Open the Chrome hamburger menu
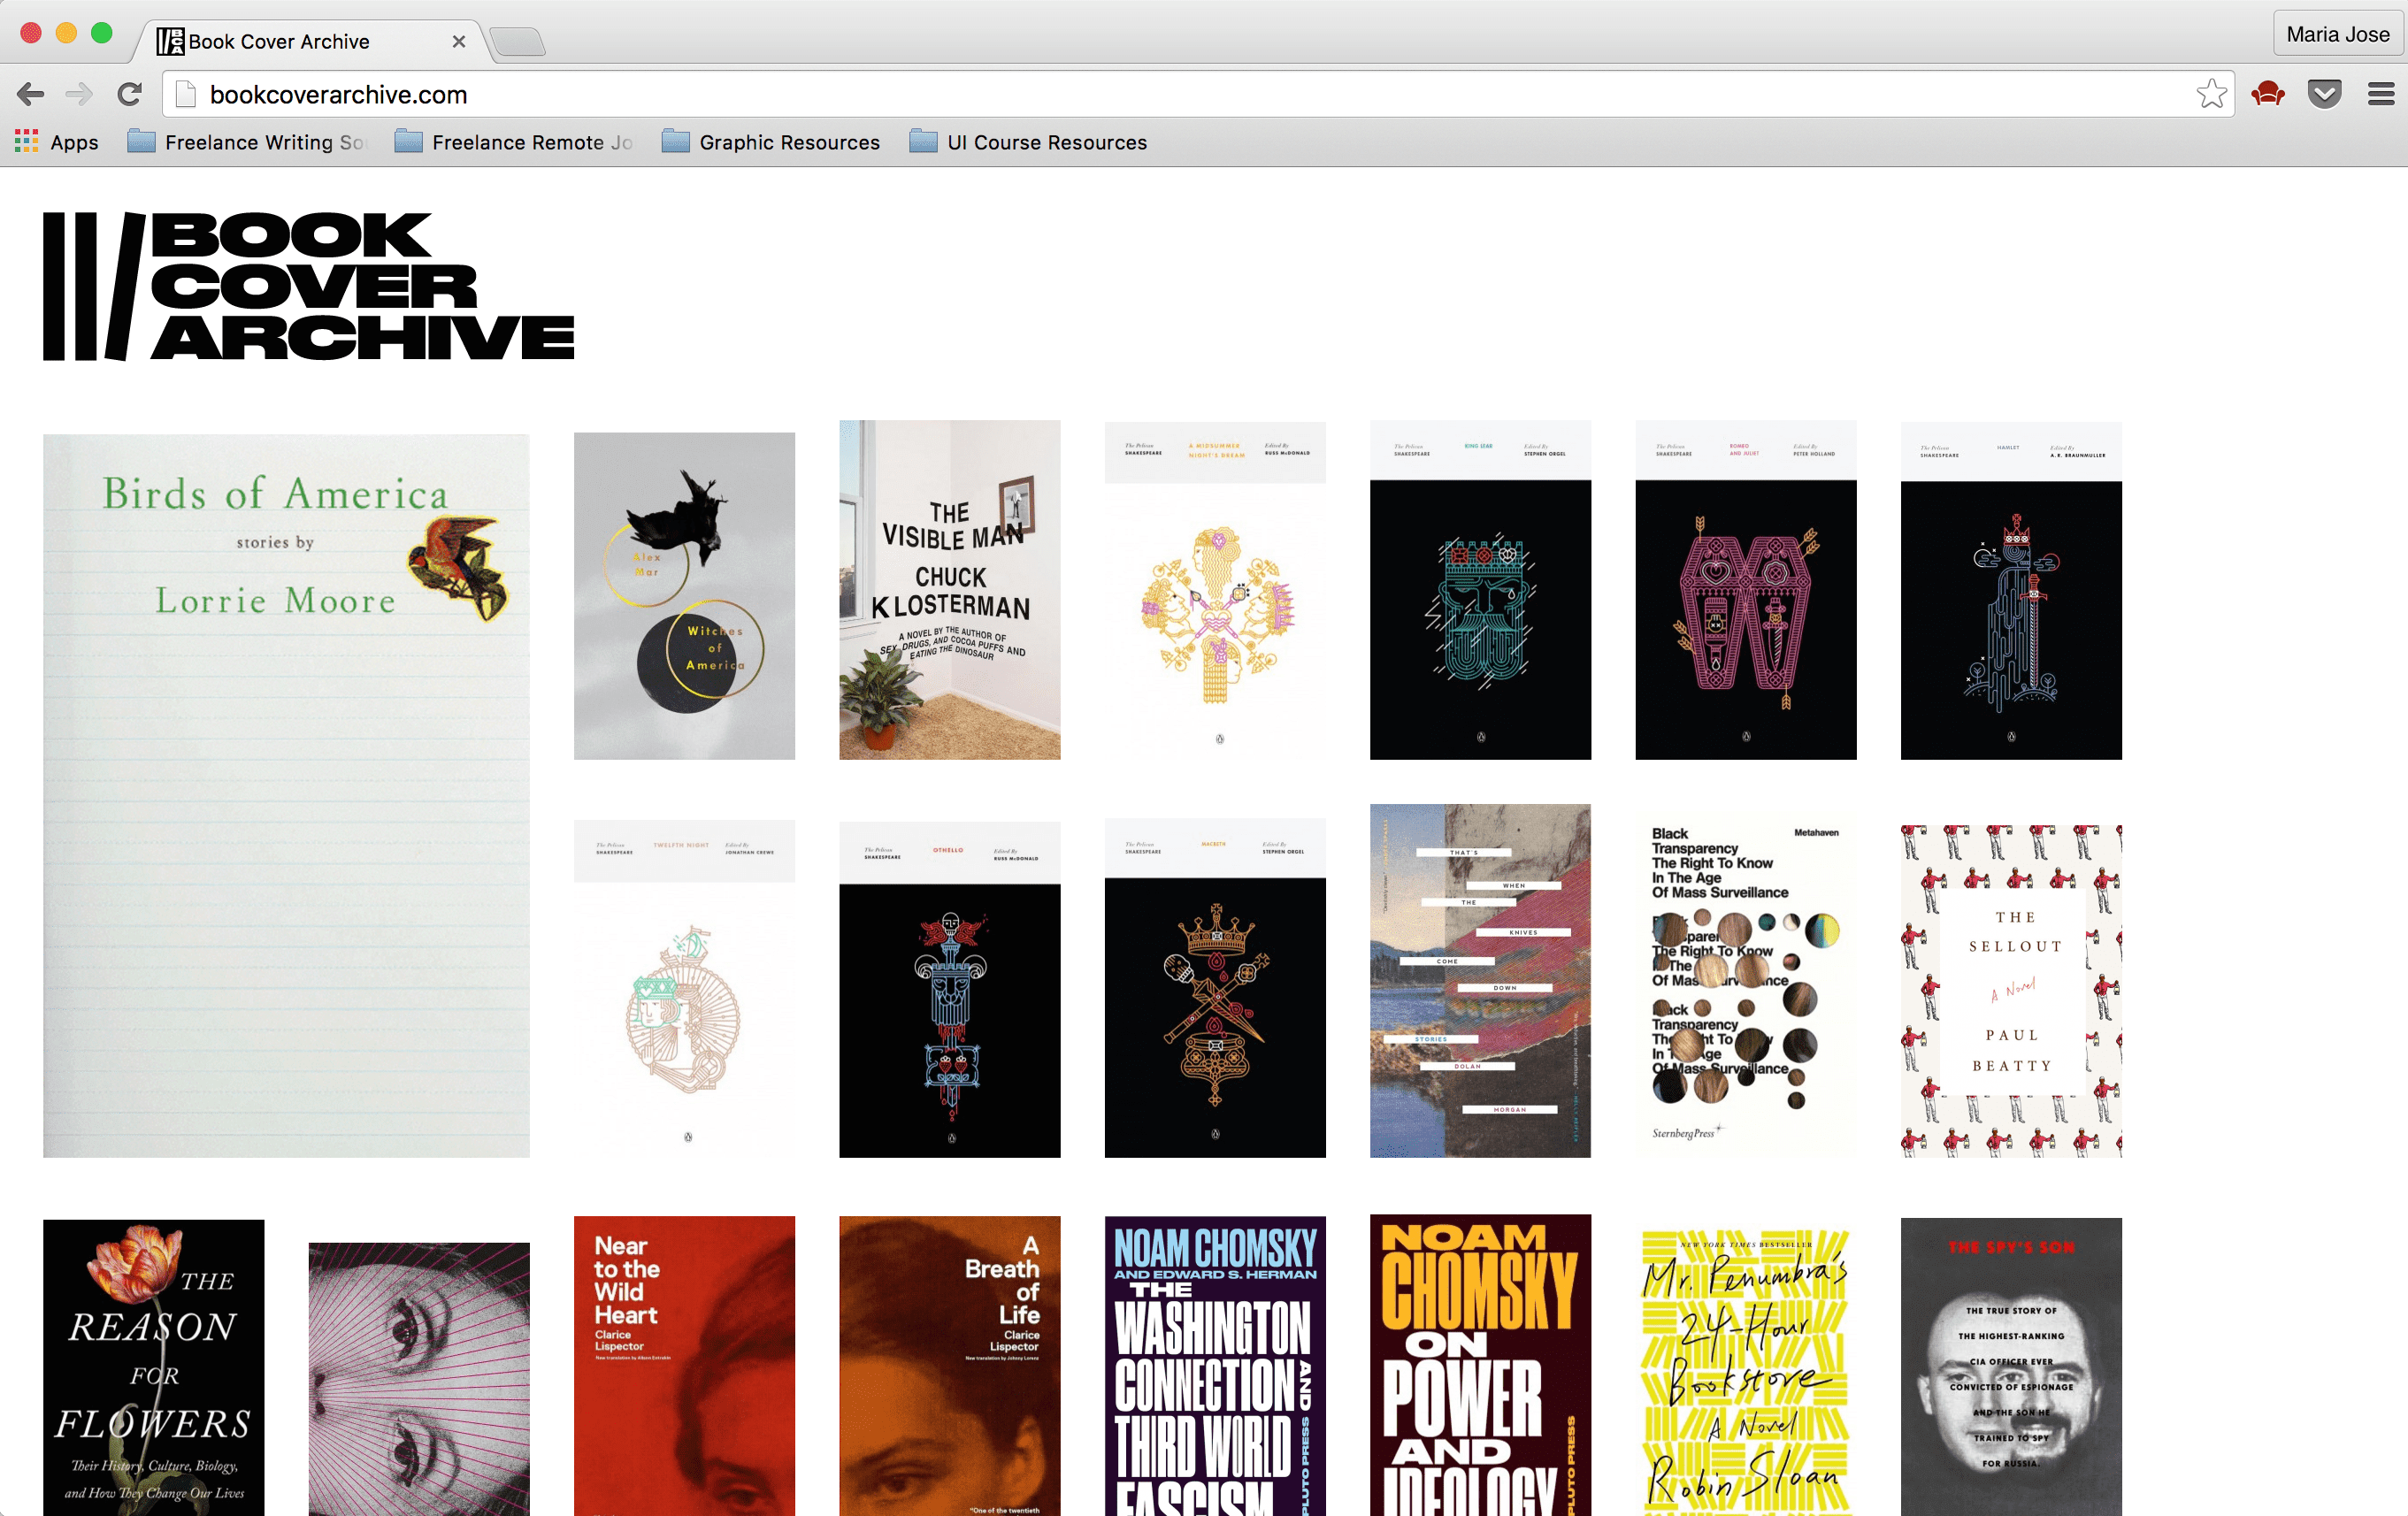The image size is (2408, 1516). tap(2380, 93)
